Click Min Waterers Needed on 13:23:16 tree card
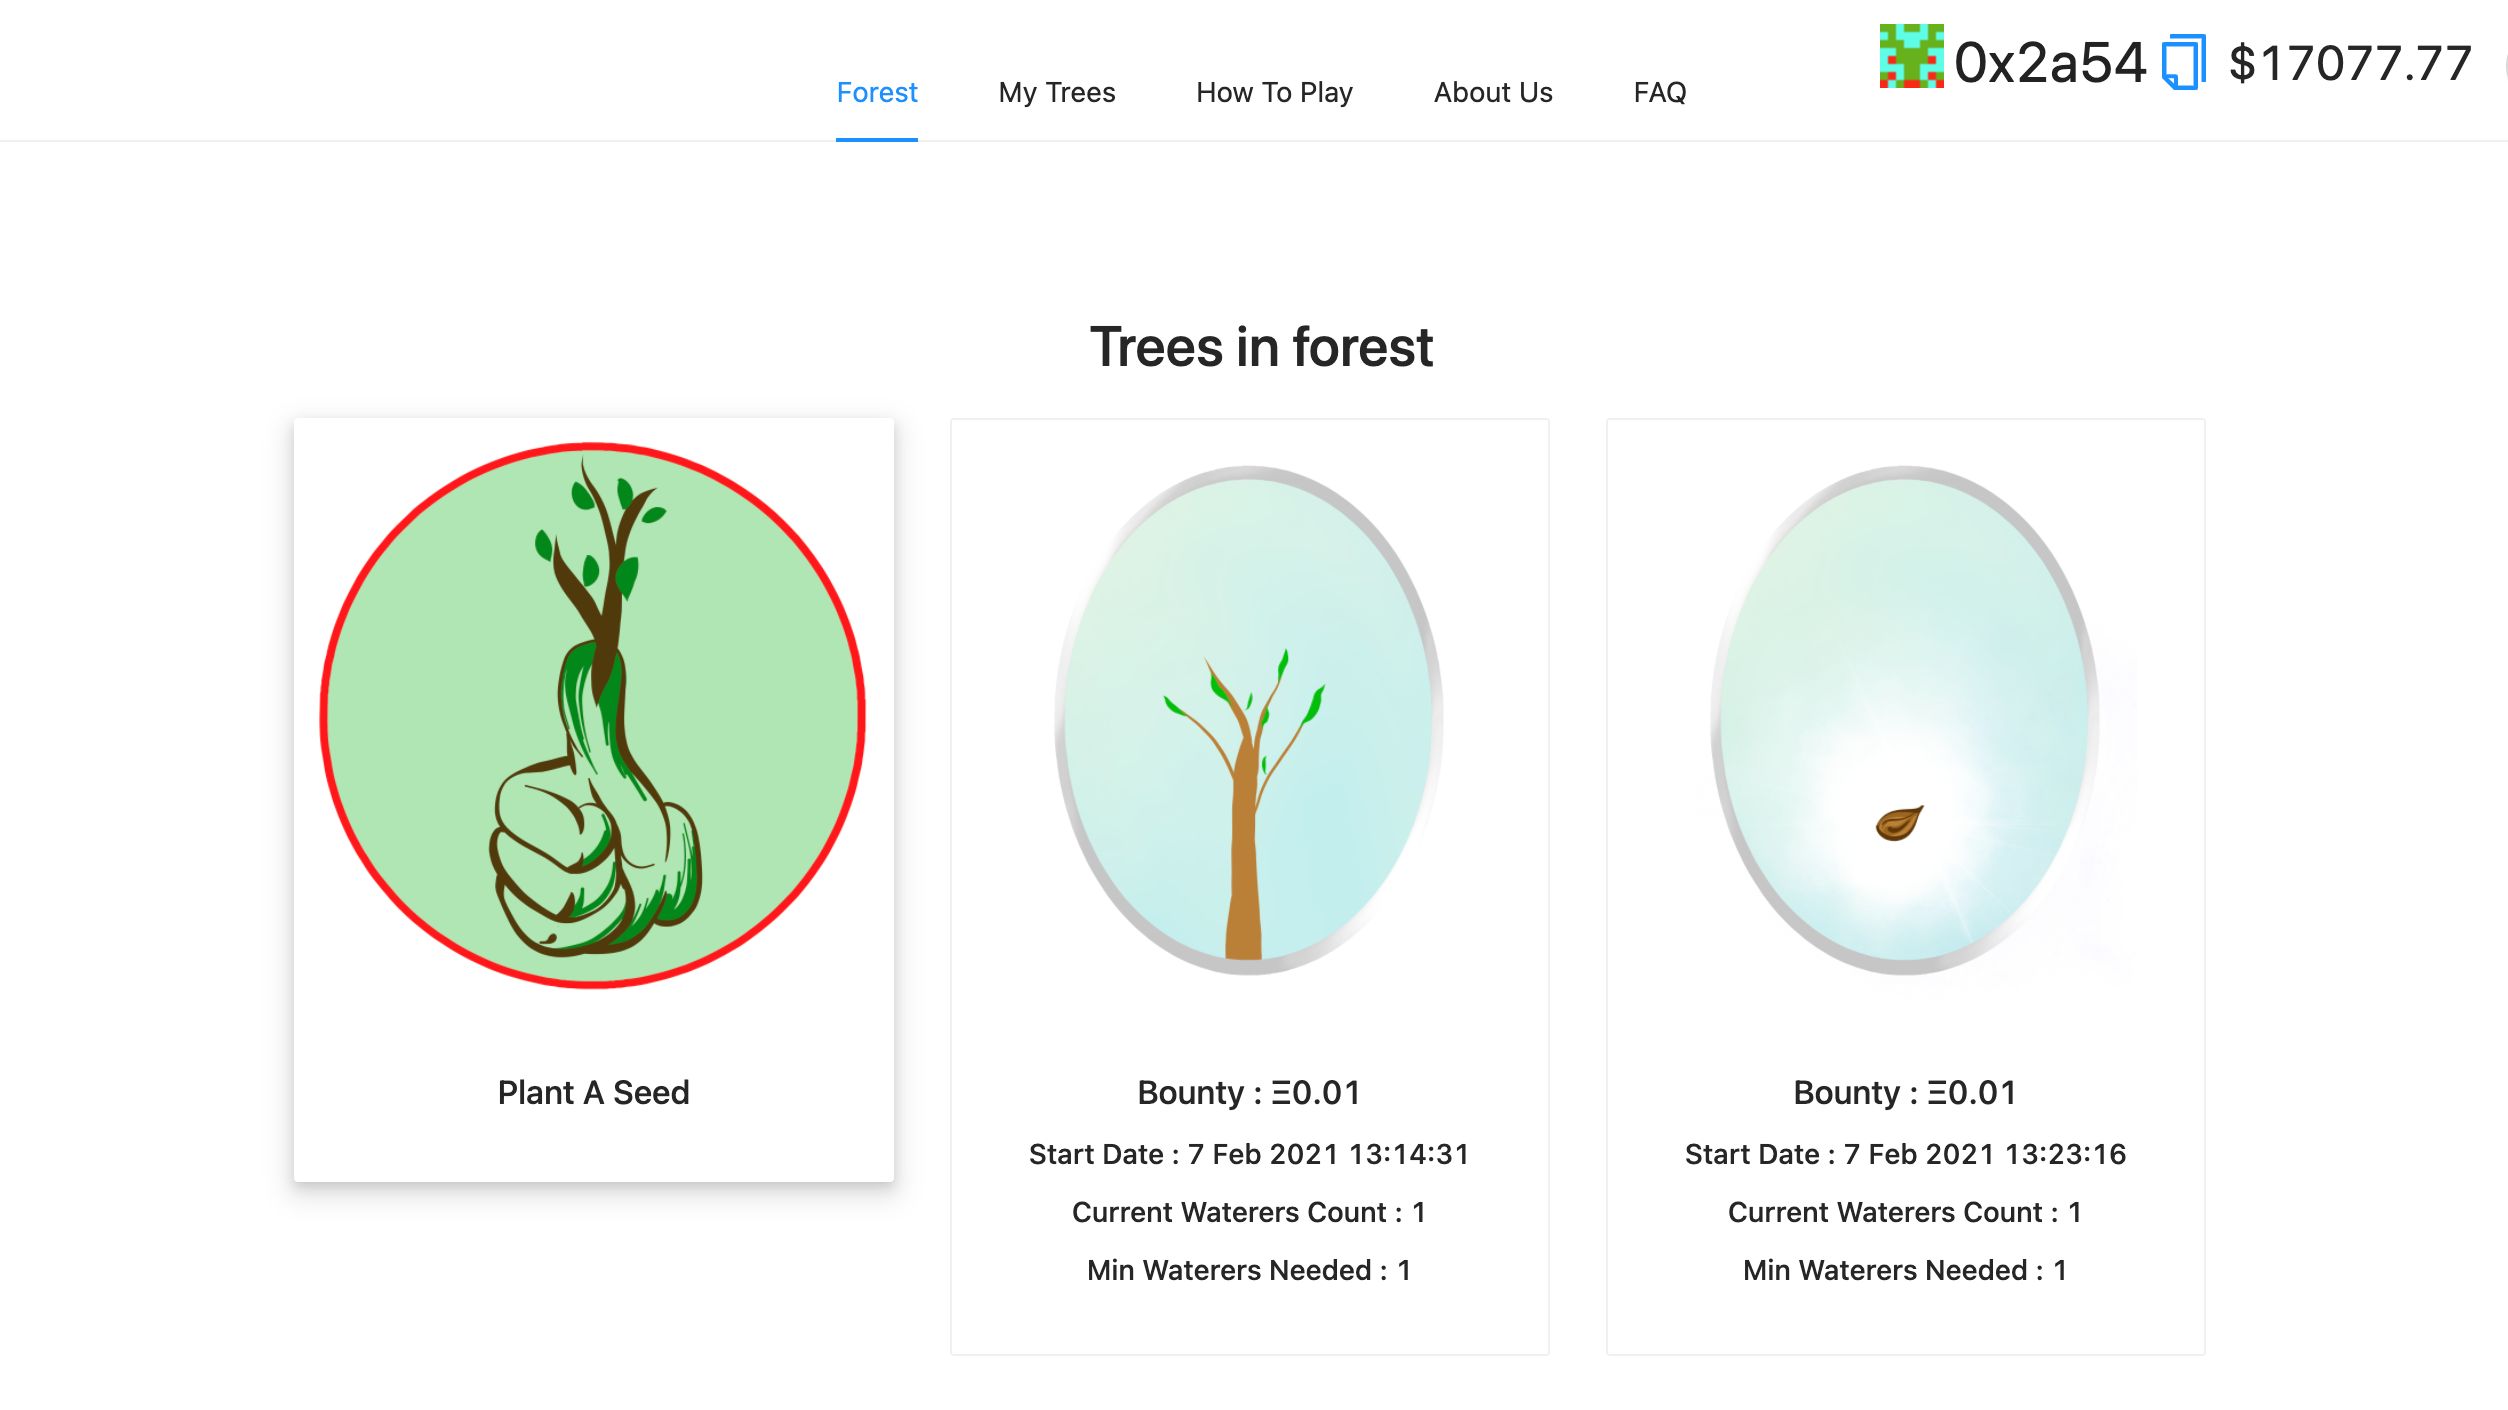 coord(1905,1270)
